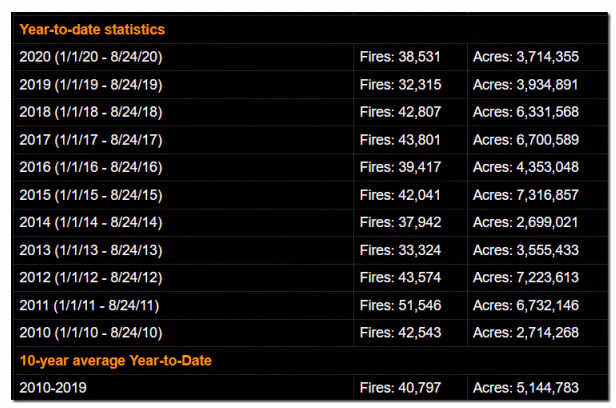Image resolution: width=616 pixels, height=408 pixels.
Task: Click the average acres value 5,144,783
Action: (535, 386)
